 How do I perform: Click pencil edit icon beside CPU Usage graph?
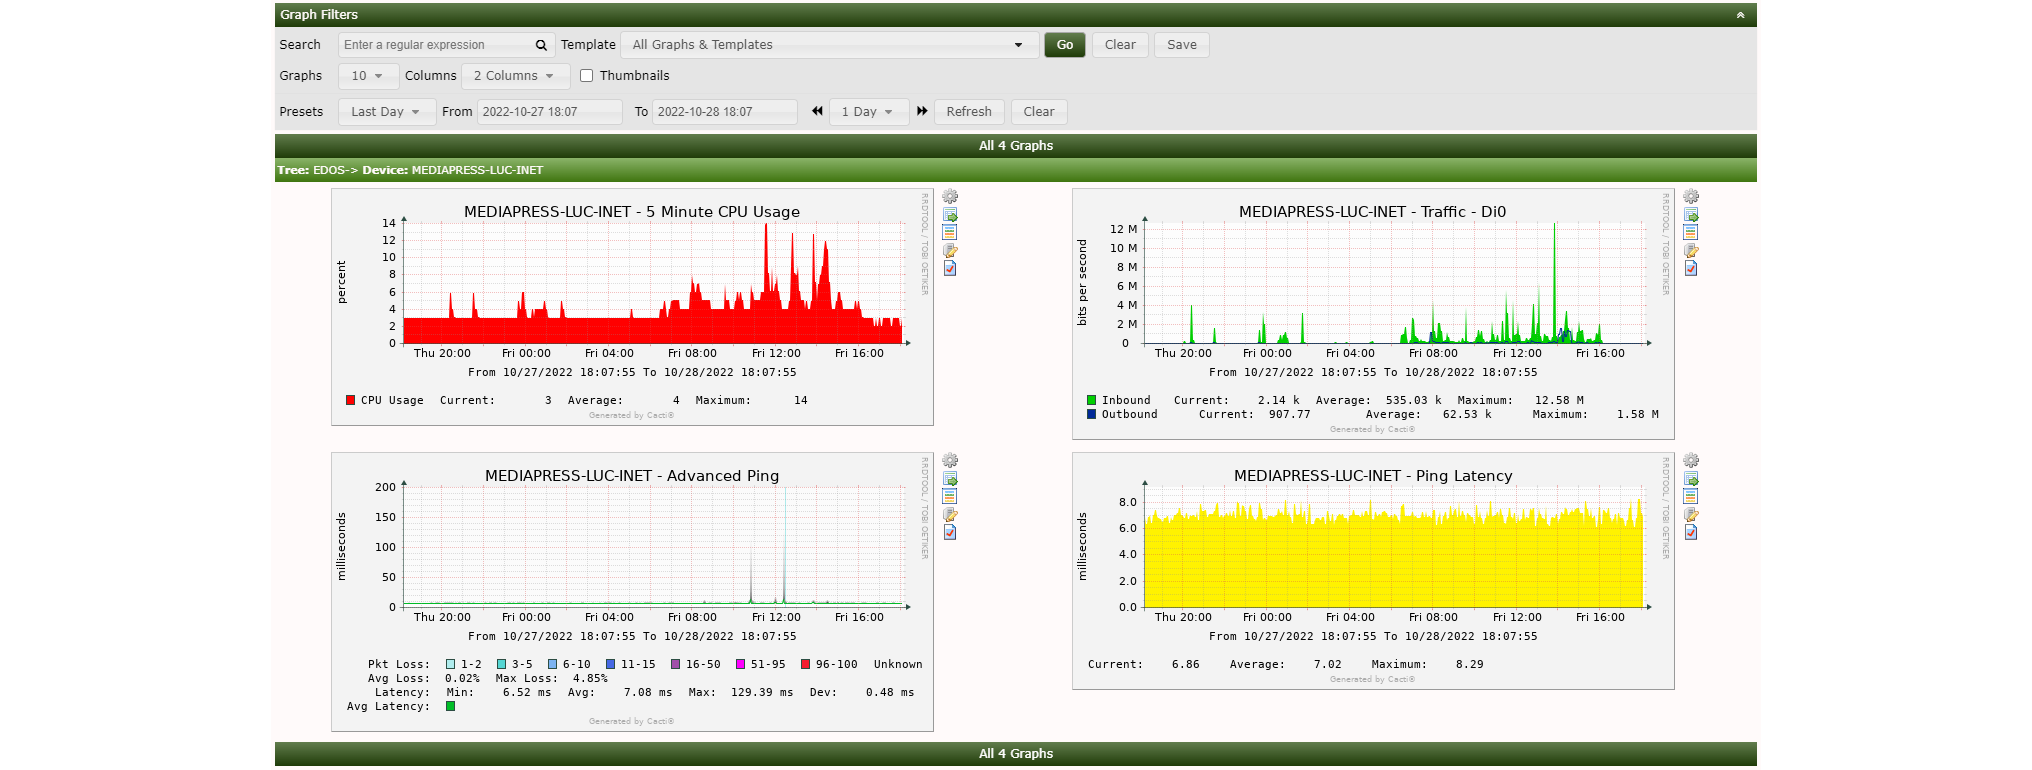950,250
